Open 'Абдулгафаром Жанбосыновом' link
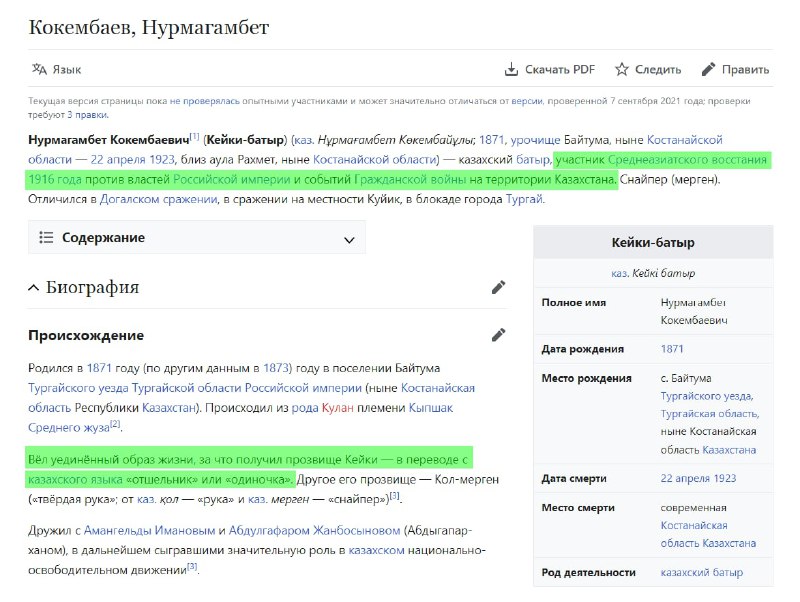 314,531
